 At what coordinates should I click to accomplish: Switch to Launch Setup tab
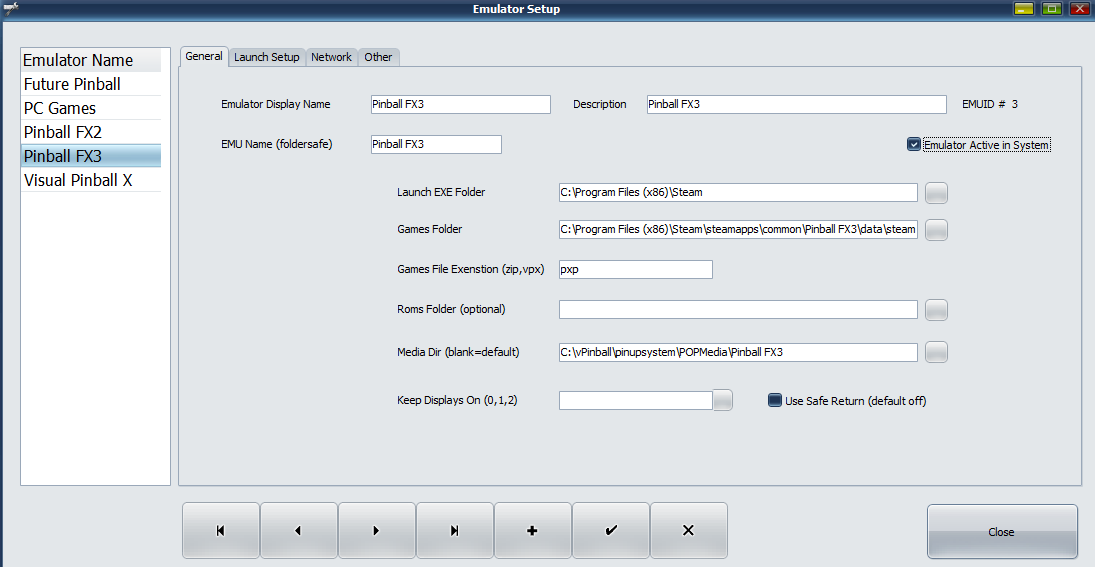pos(266,57)
